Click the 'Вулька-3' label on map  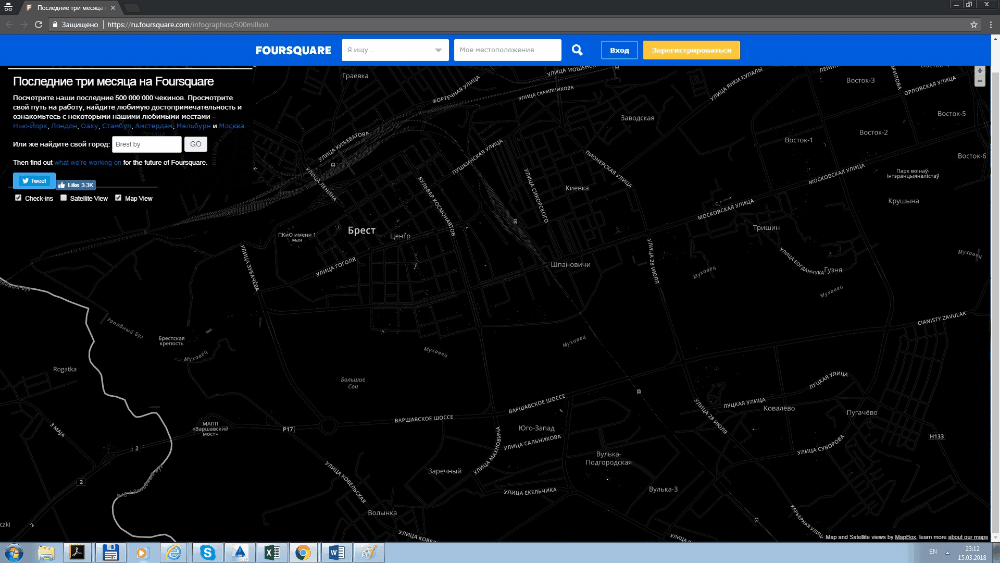pyautogui.click(x=663, y=489)
